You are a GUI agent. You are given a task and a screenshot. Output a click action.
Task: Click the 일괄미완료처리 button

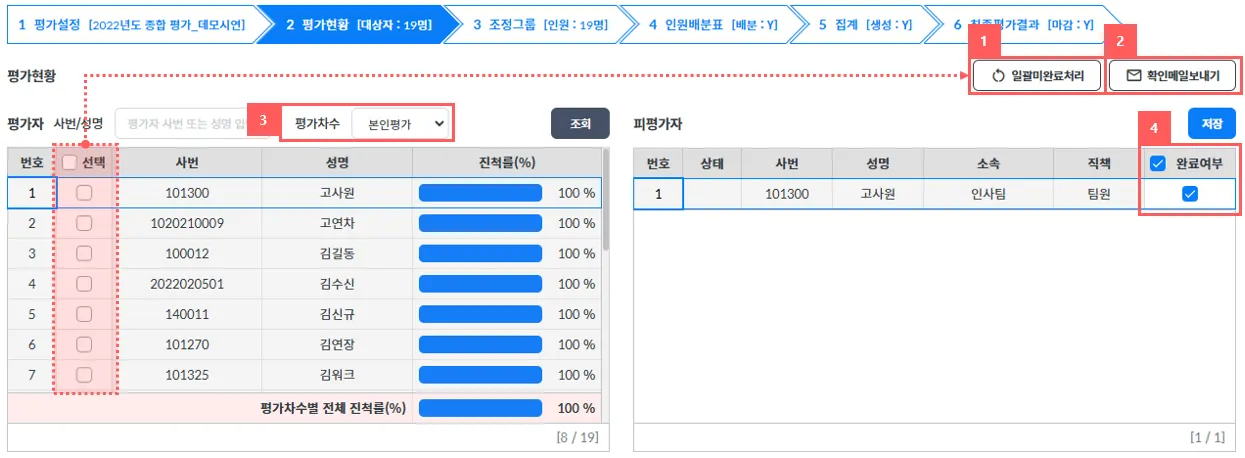point(1037,76)
